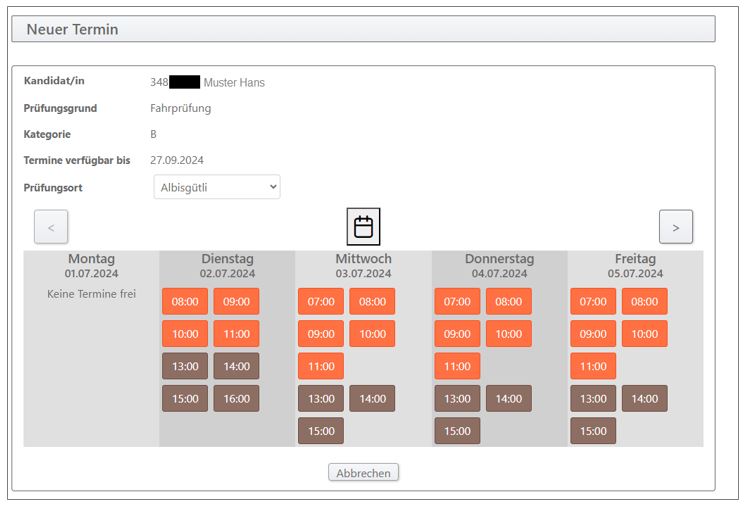This screenshot has height=508, width=747.
Task: Choose Tuesday 16:00 appointment
Action: [x=236, y=398]
